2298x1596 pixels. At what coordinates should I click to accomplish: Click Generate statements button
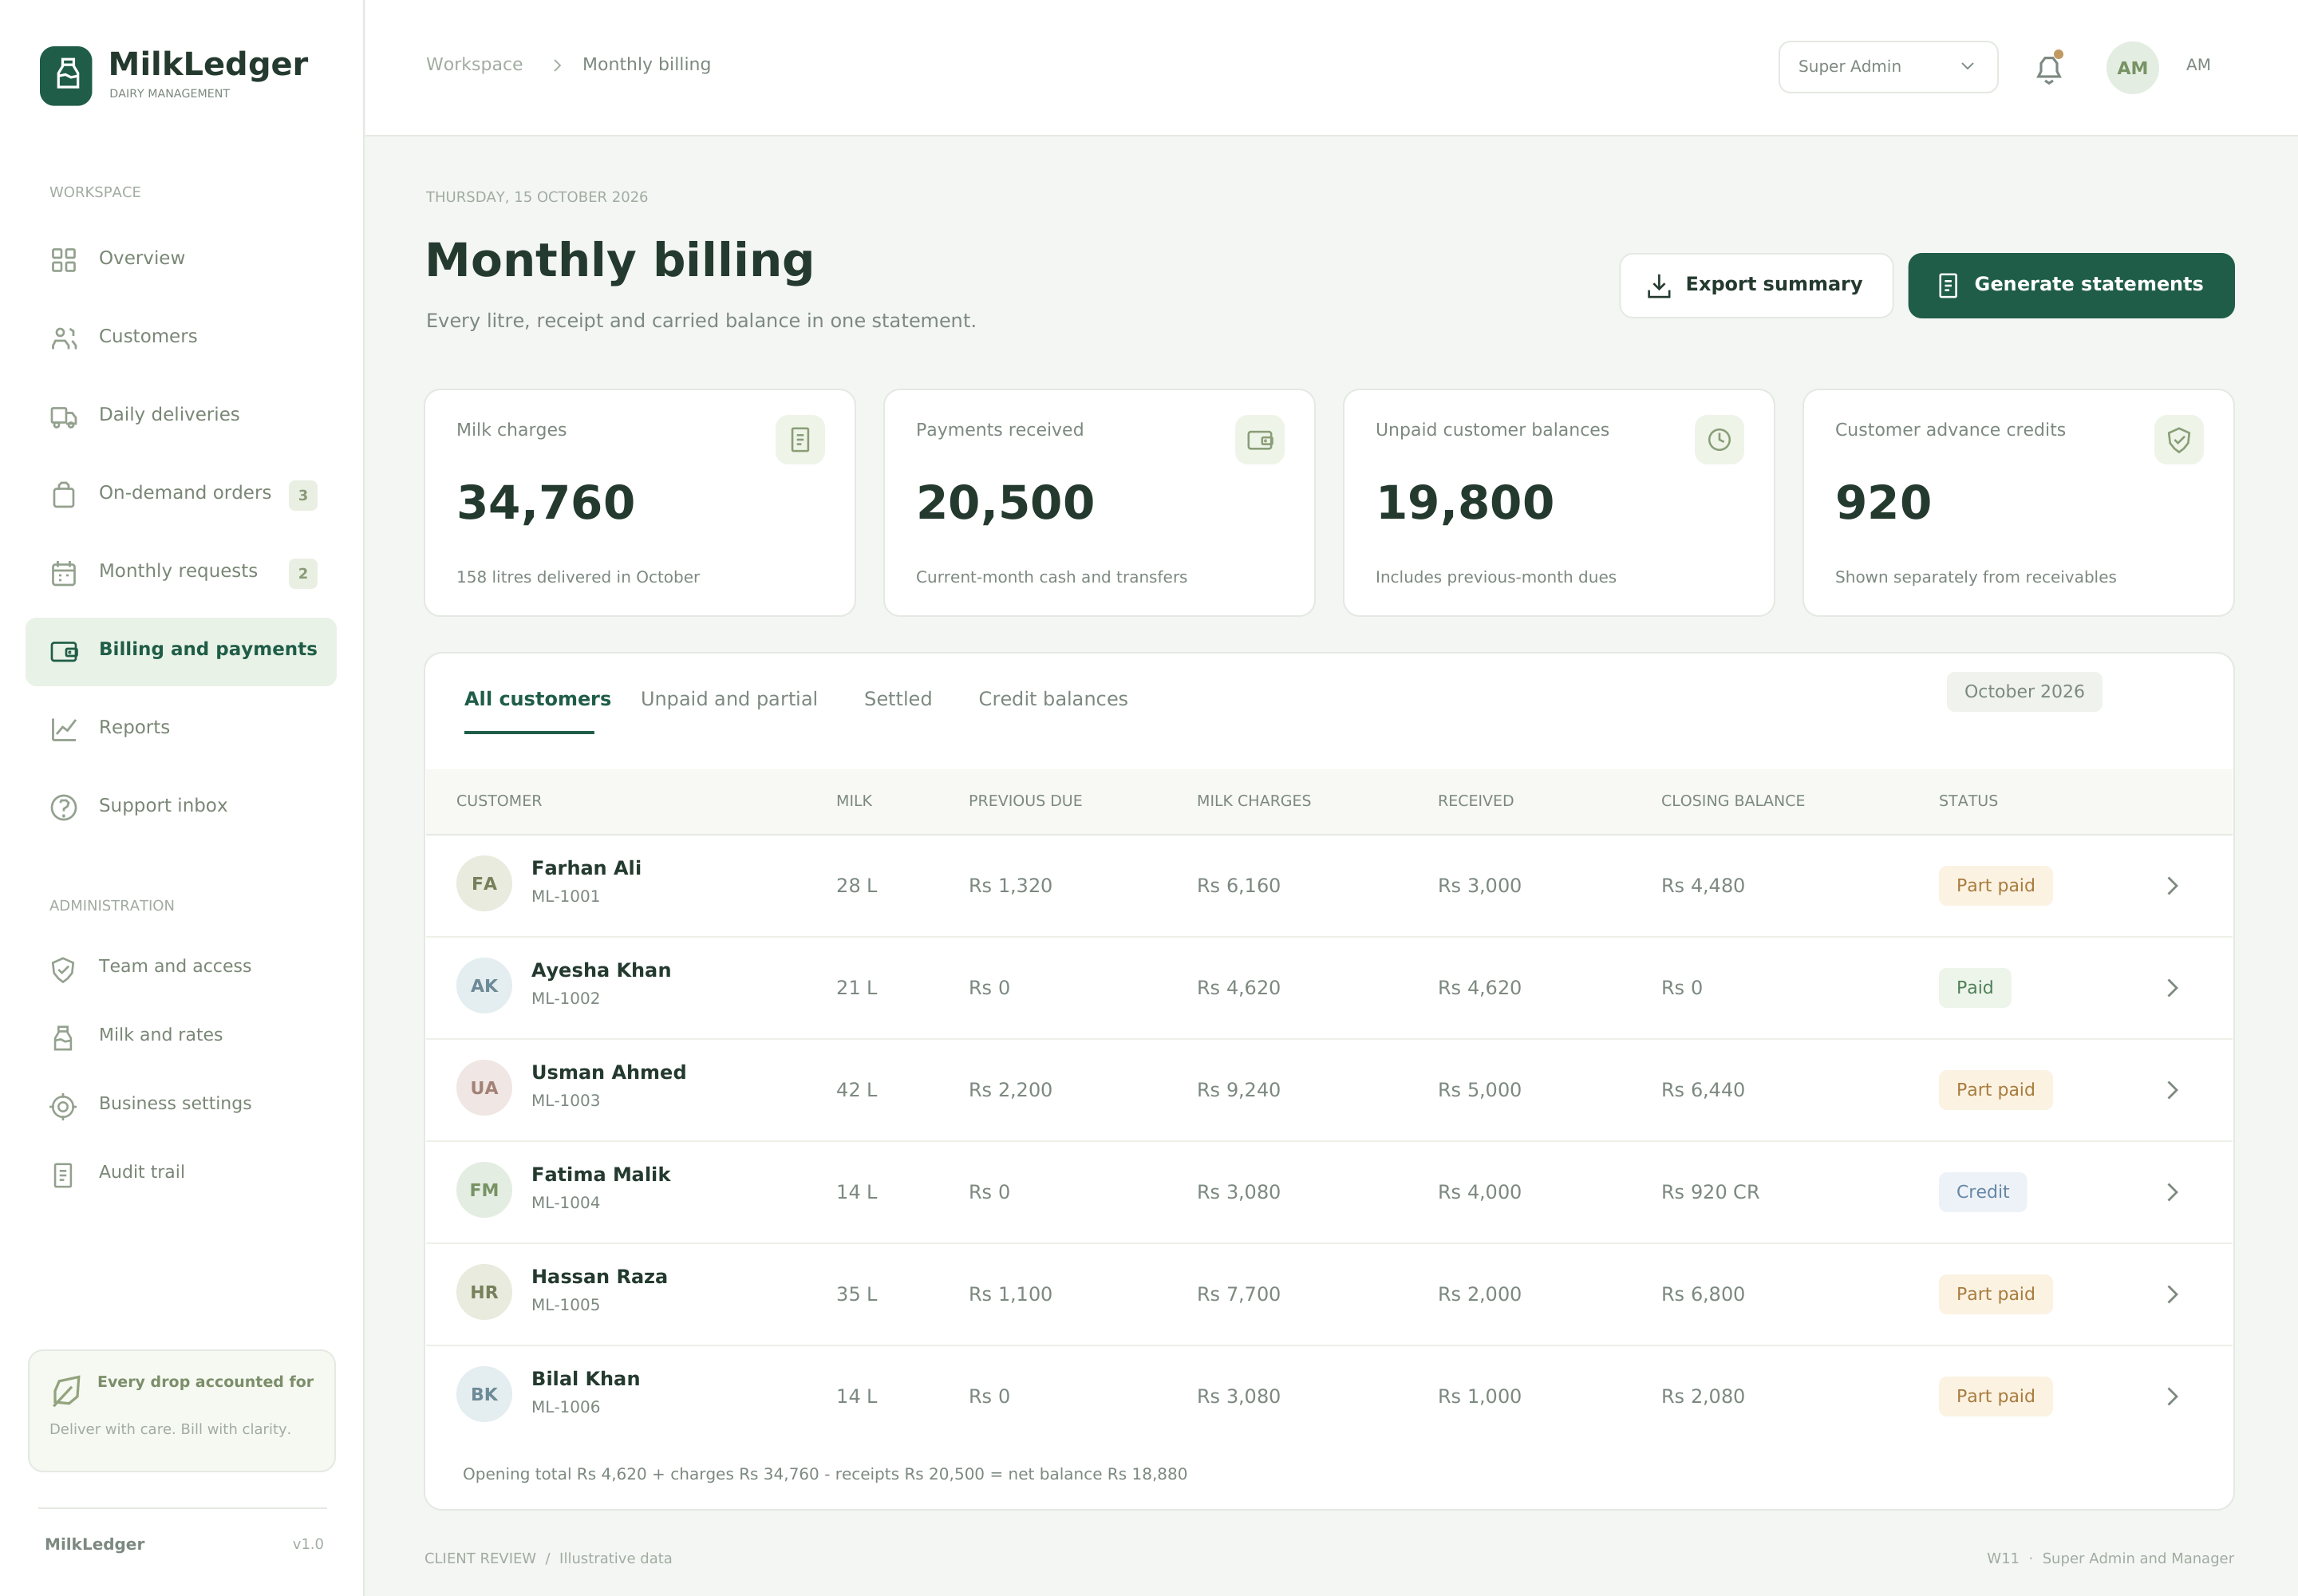[2070, 285]
